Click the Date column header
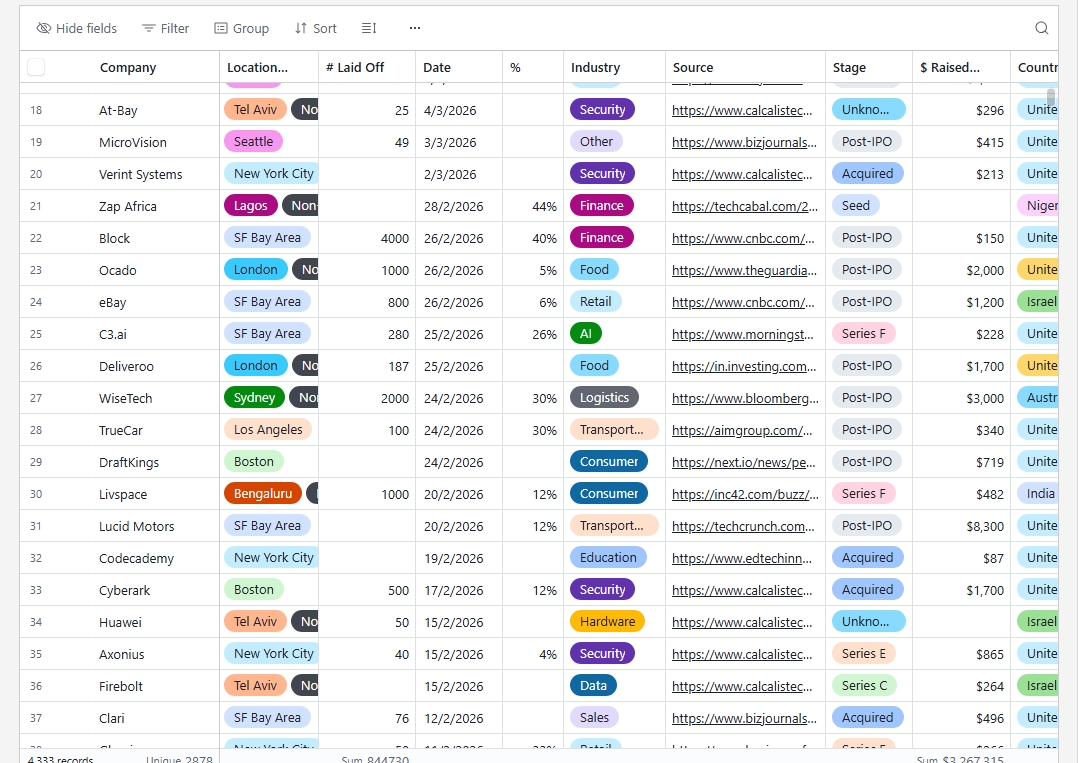1083x763 pixels. (x=459, y=68)
